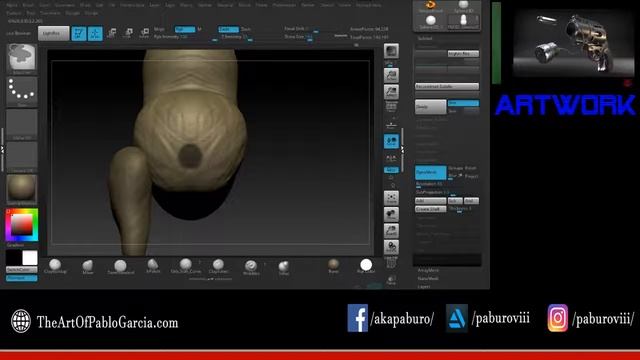Select the Inflat brush
Screen dimensions: 640x360
pos(284,267)
